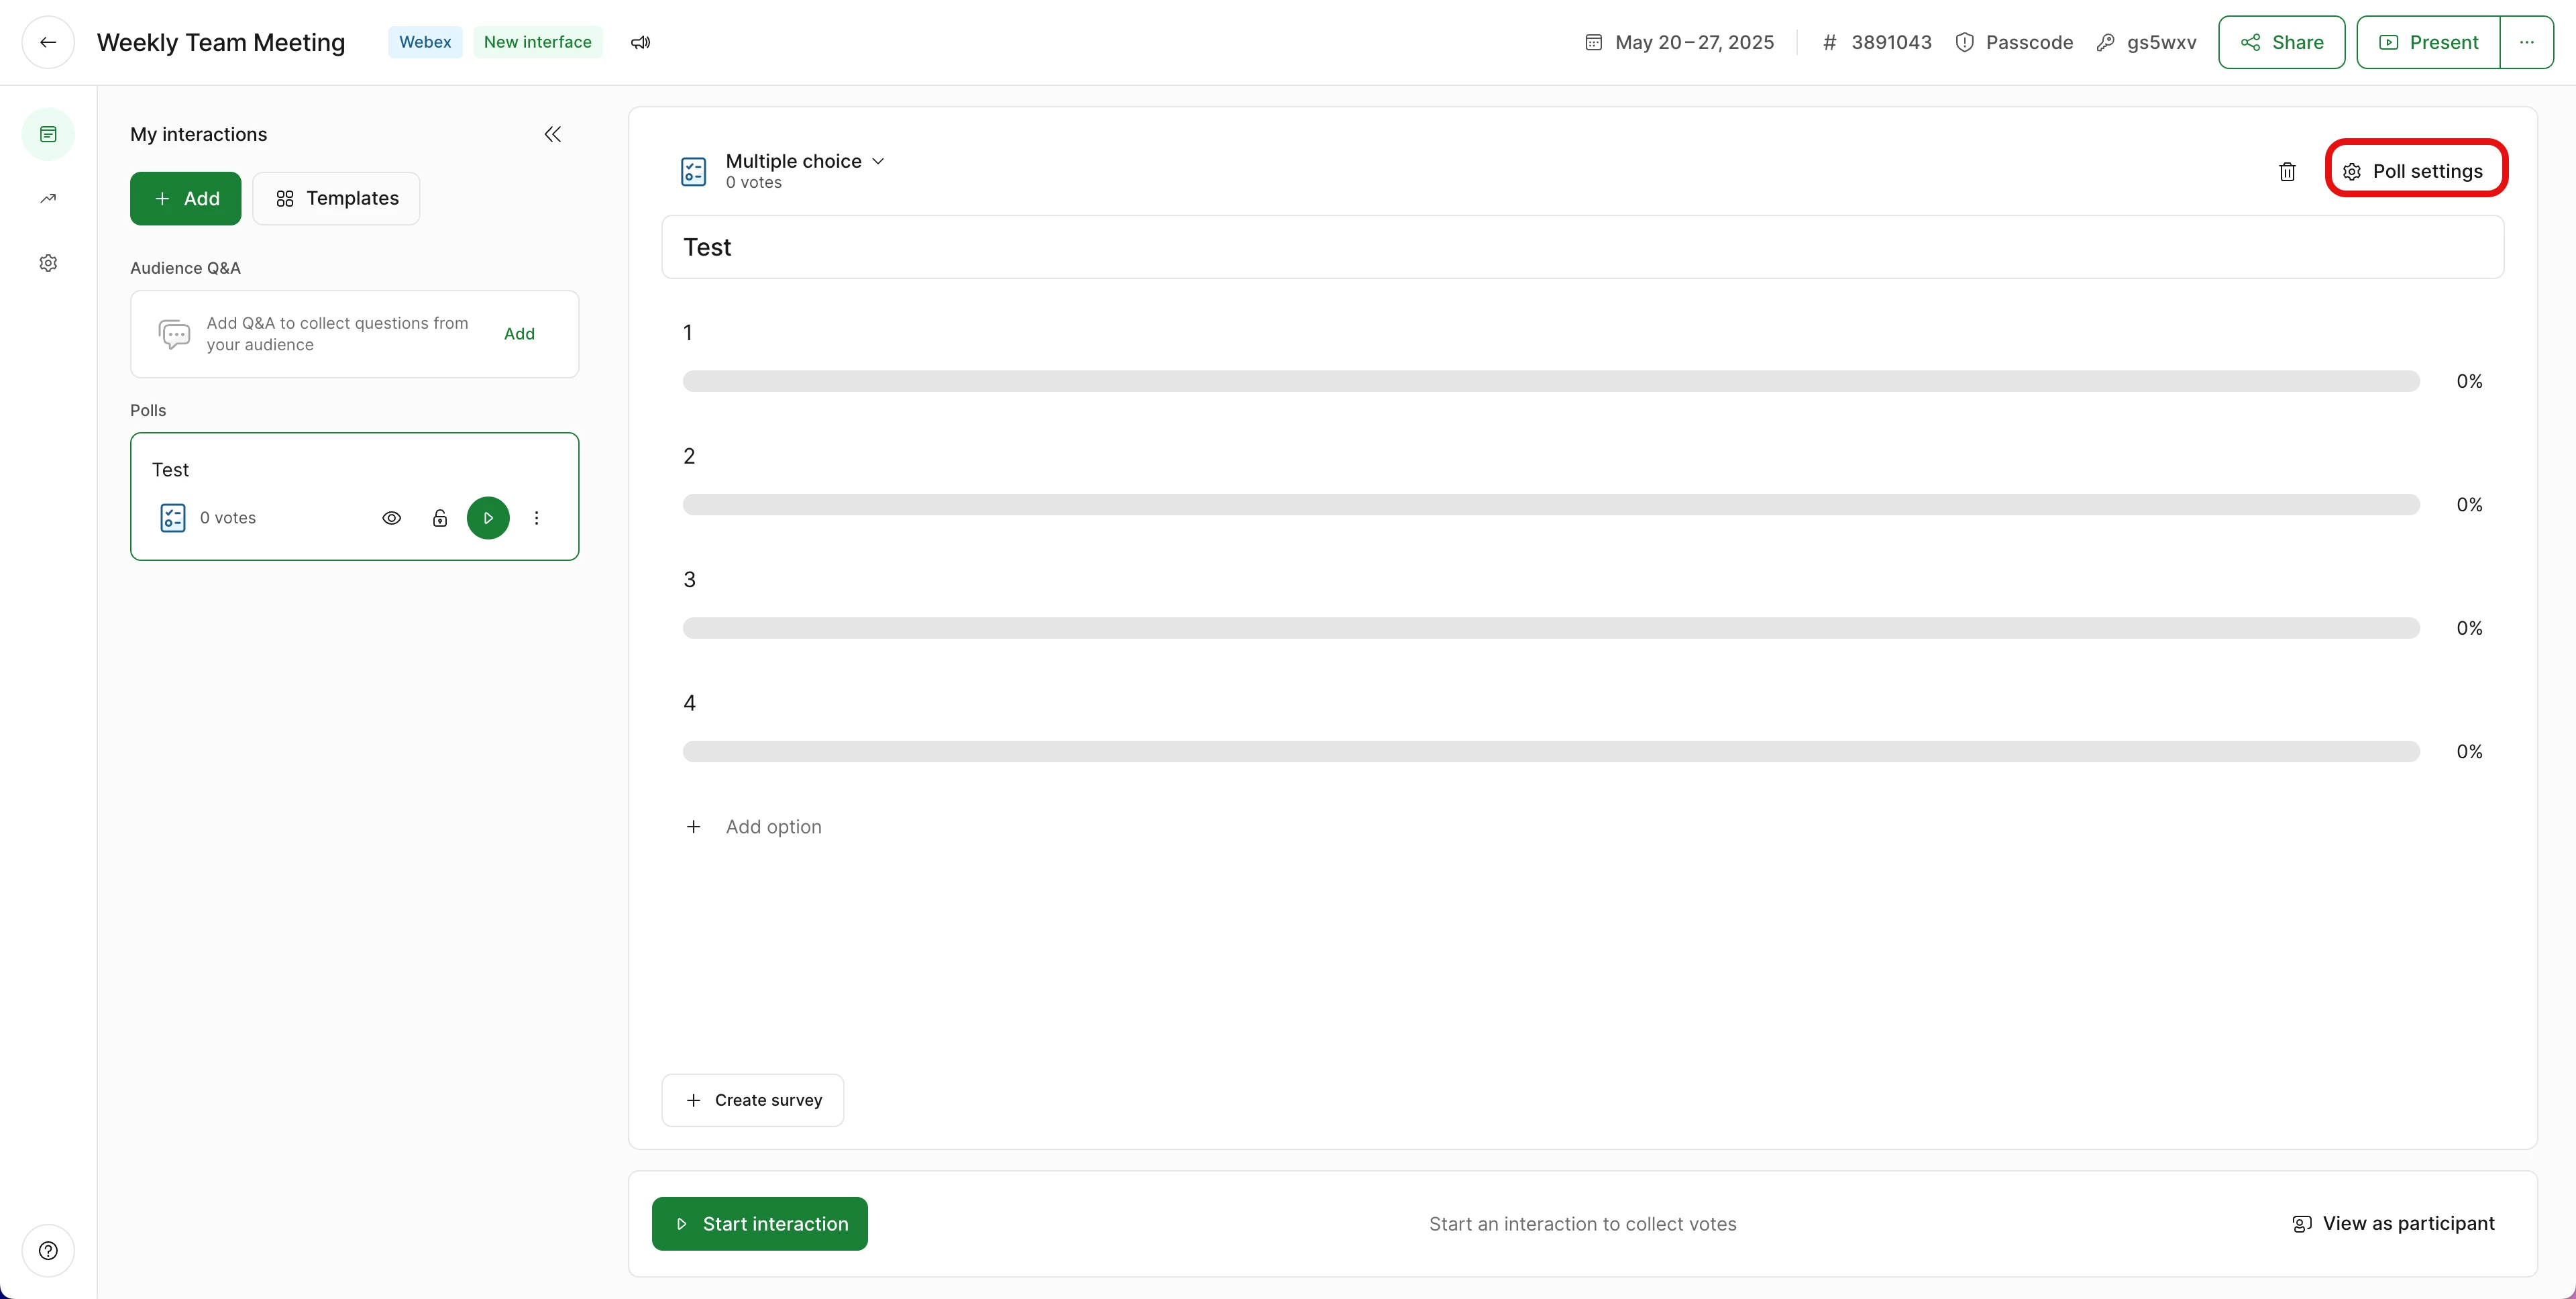Image resolution: width=2576 pixels, height=1299 pixels.
Task: Click the Present button
Action: click(x=2428, y=42)
